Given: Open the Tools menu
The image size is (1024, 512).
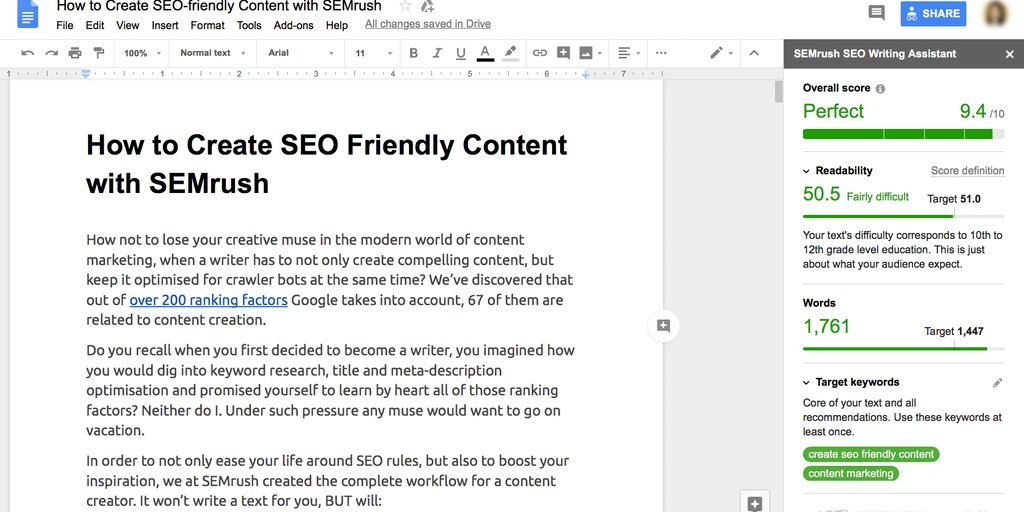Looking at the screenshot, I should 249,25.
